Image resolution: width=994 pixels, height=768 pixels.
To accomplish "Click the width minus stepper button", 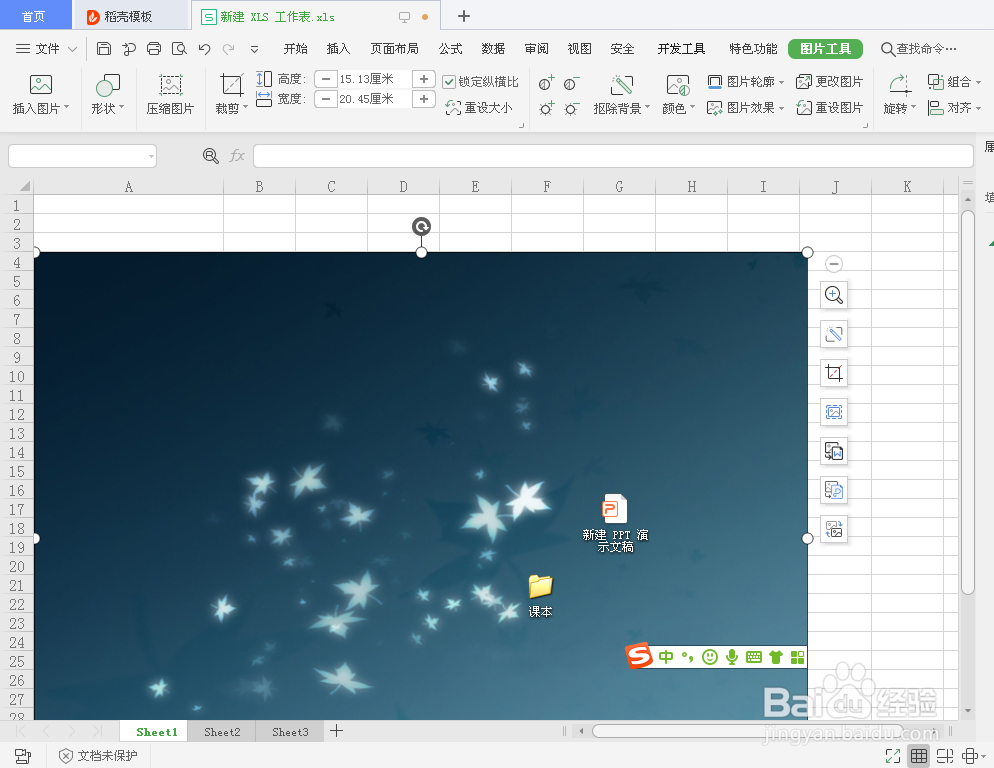I will tap(326, 99).
